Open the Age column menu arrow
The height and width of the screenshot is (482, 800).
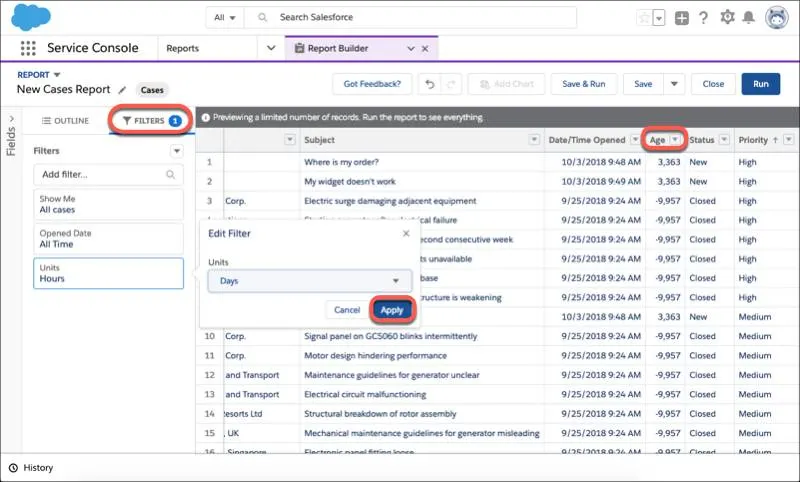[x=676, y=140]
